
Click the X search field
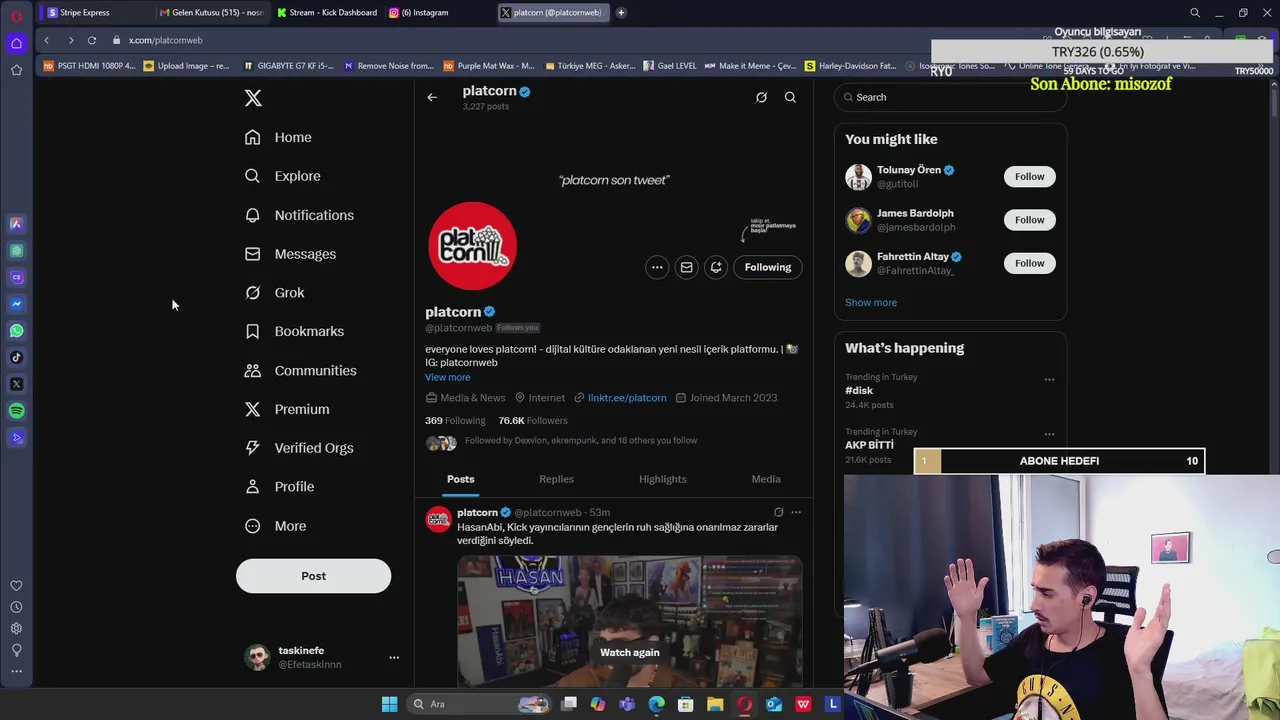[950, 97]
